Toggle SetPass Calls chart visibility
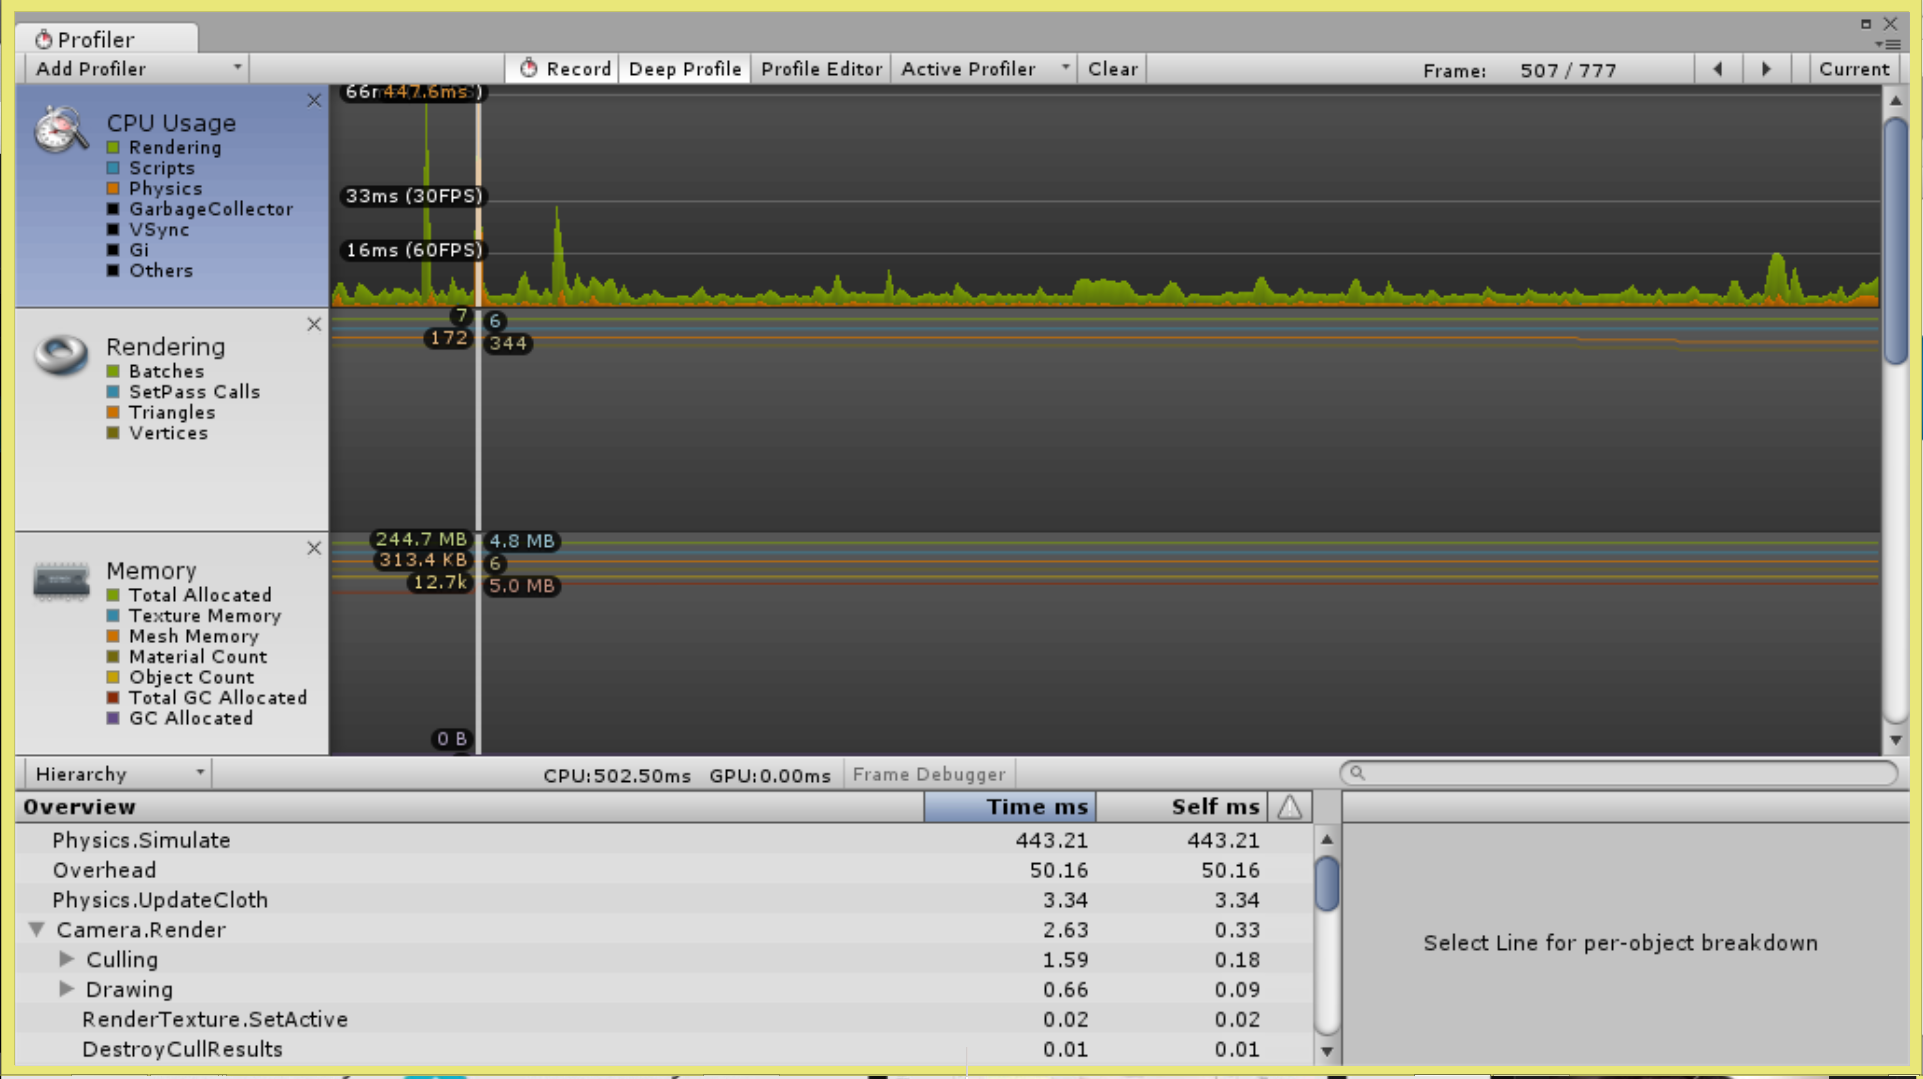The image size is (1923, 1079). [113, 392]
